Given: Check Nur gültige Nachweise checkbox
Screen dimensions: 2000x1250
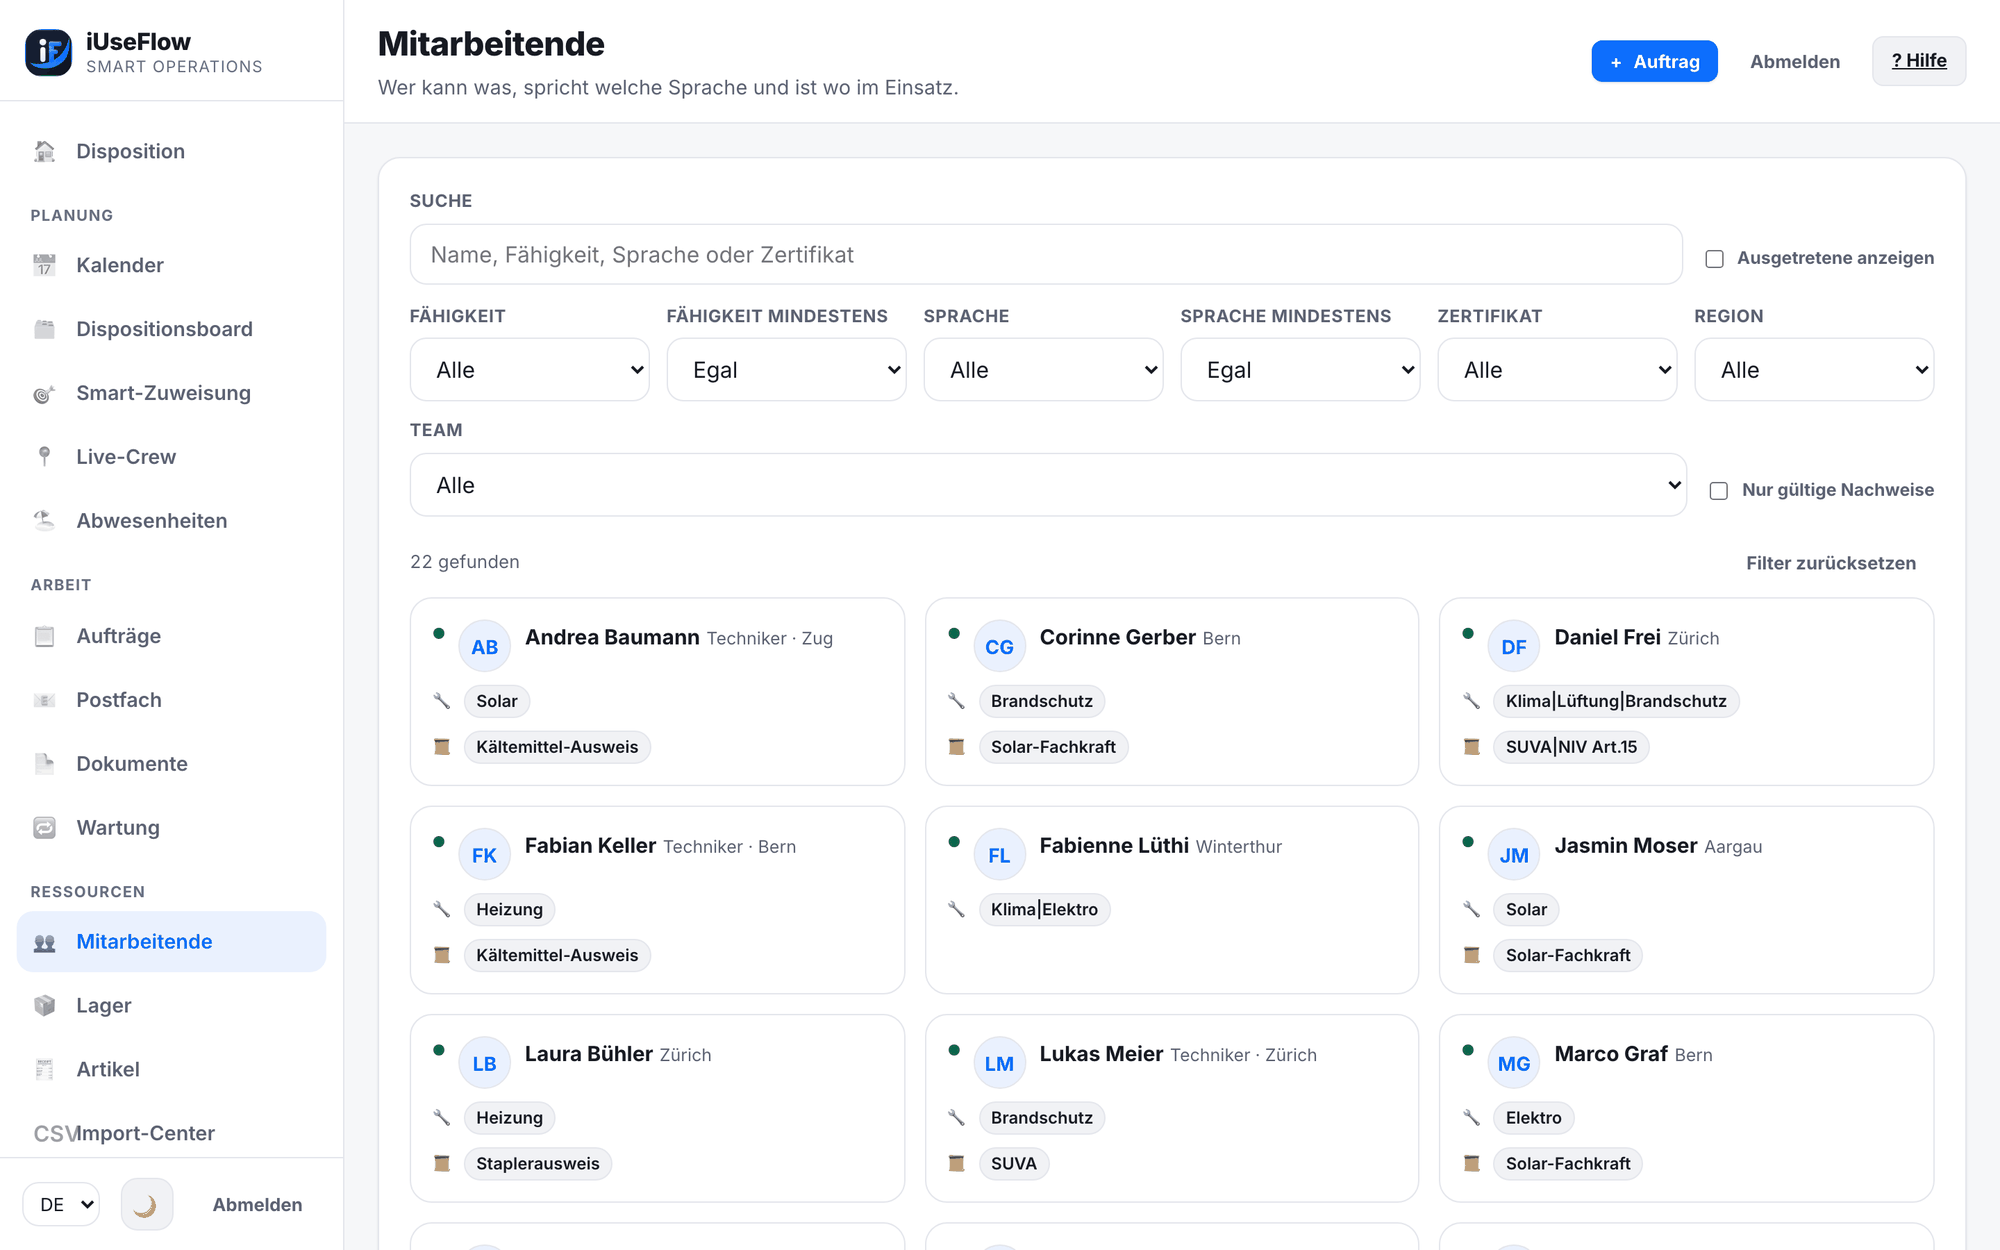Looking at the screenshot, I should point(1718,491).
